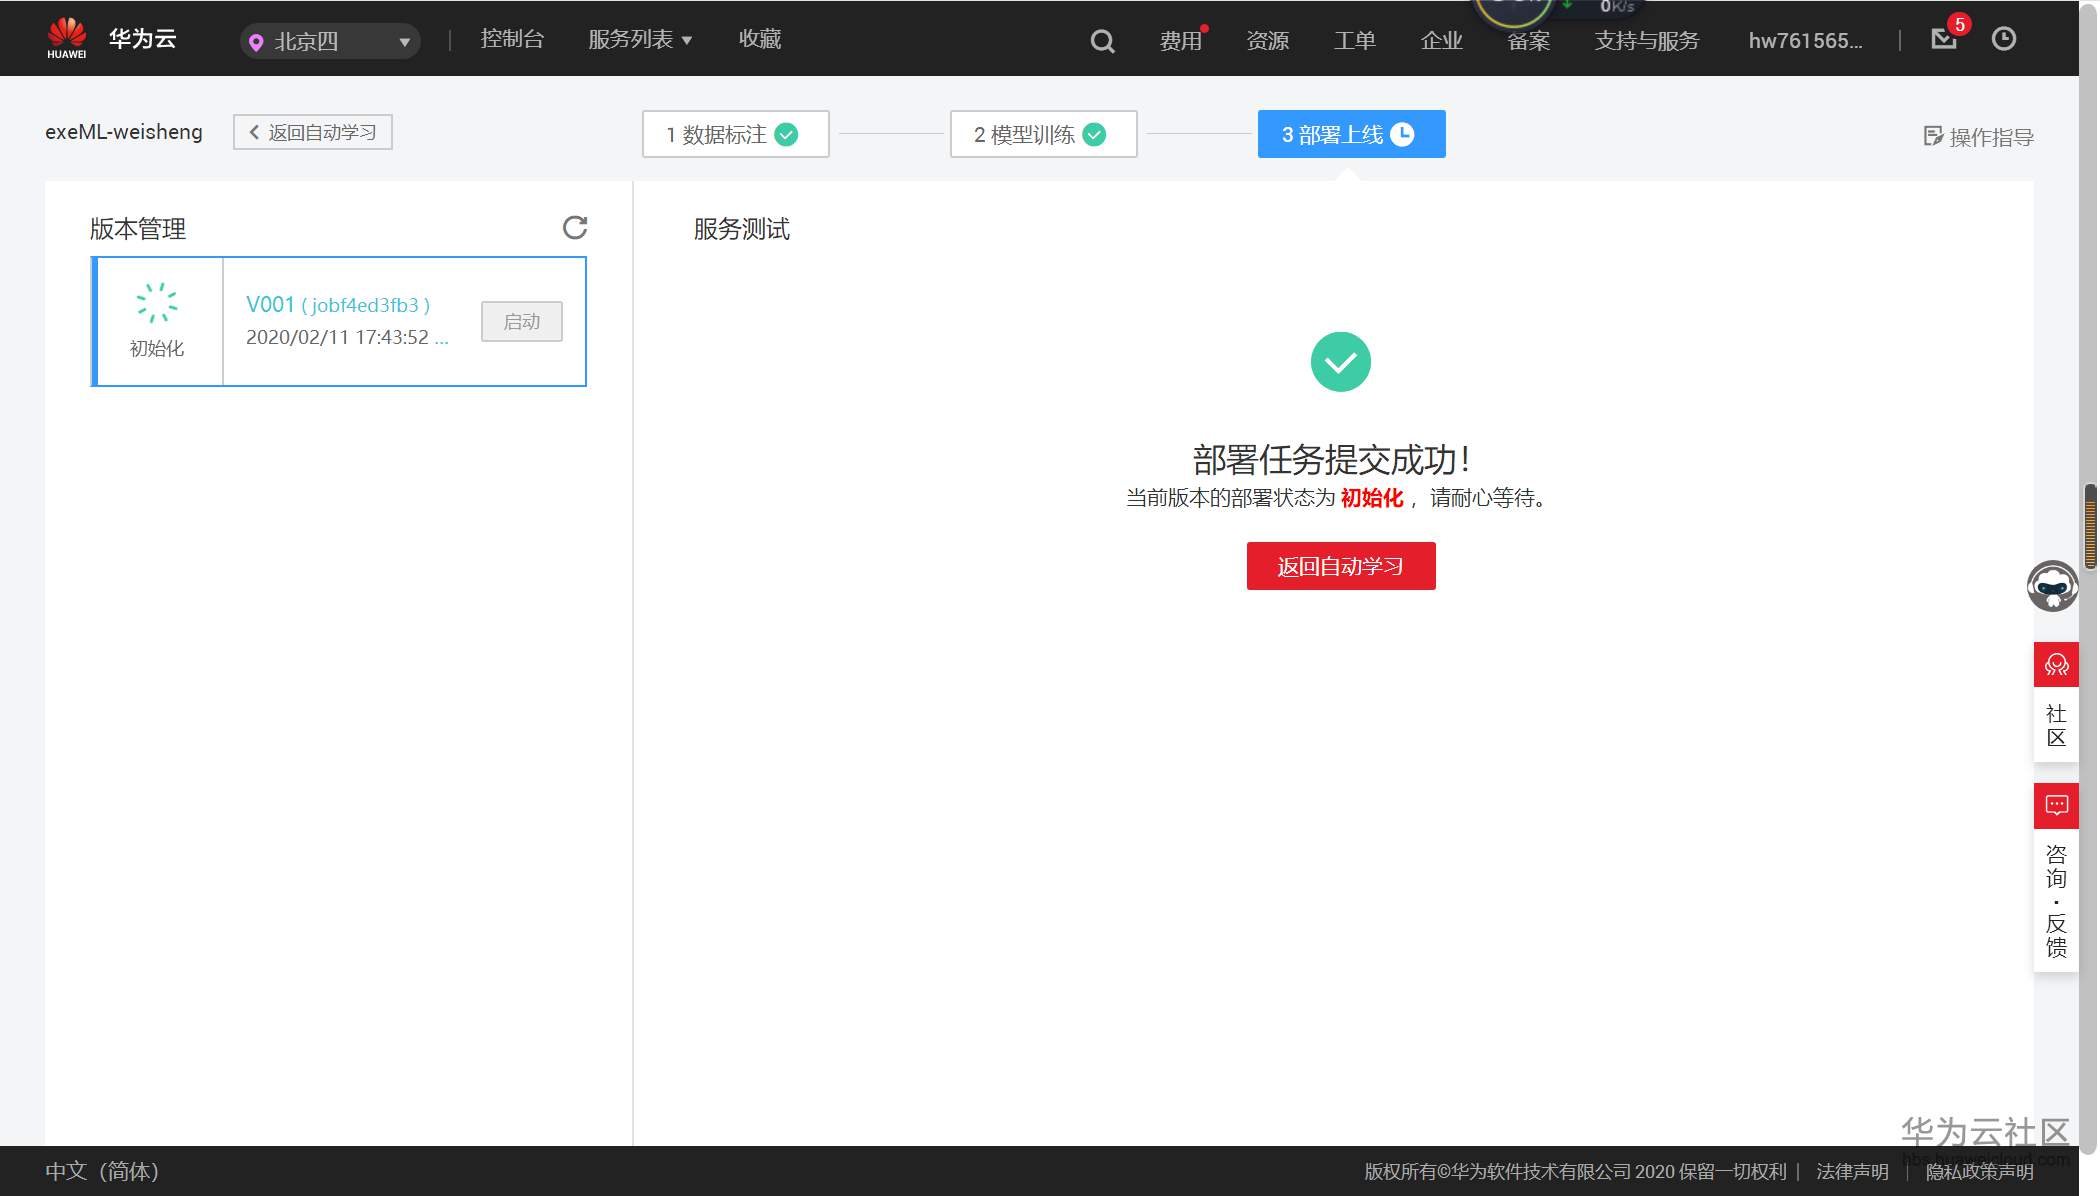
Task: Refresh the version management list
Action: click(x=575, y=227)
